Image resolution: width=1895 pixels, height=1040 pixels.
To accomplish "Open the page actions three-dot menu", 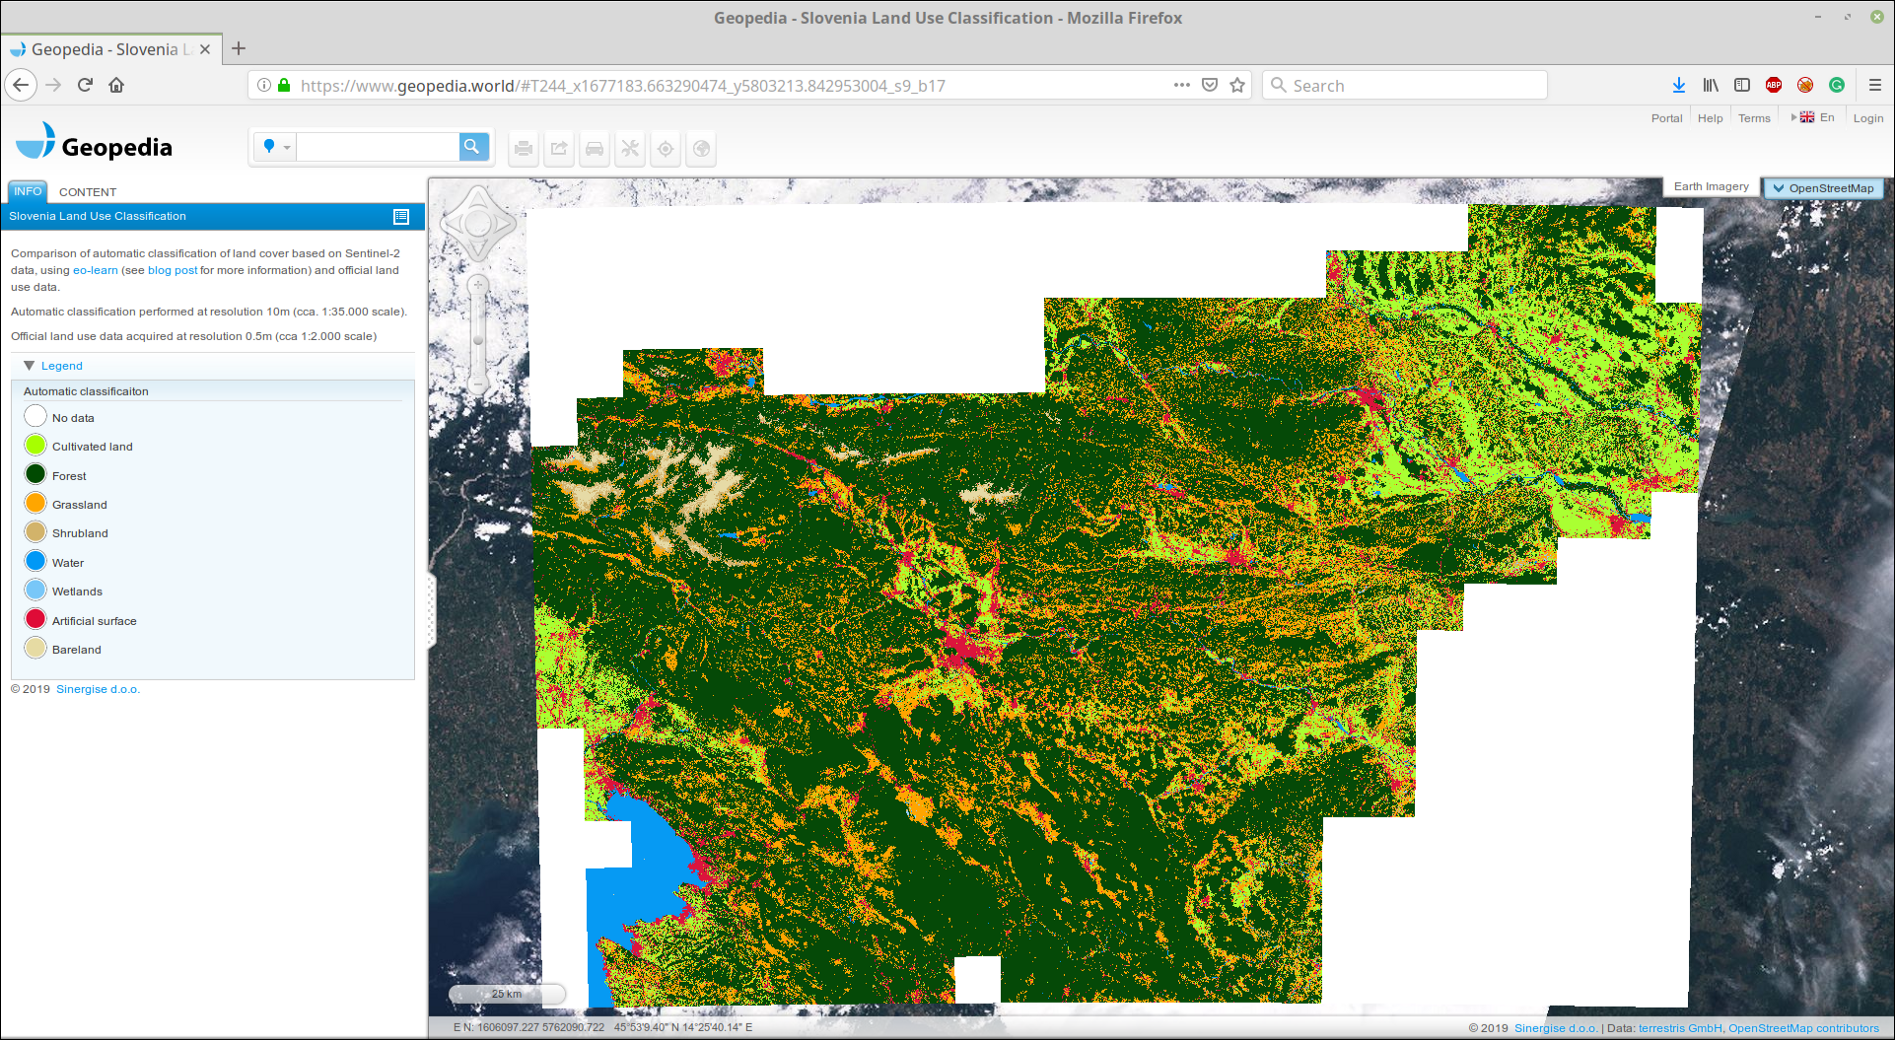I will point(1181,85).
